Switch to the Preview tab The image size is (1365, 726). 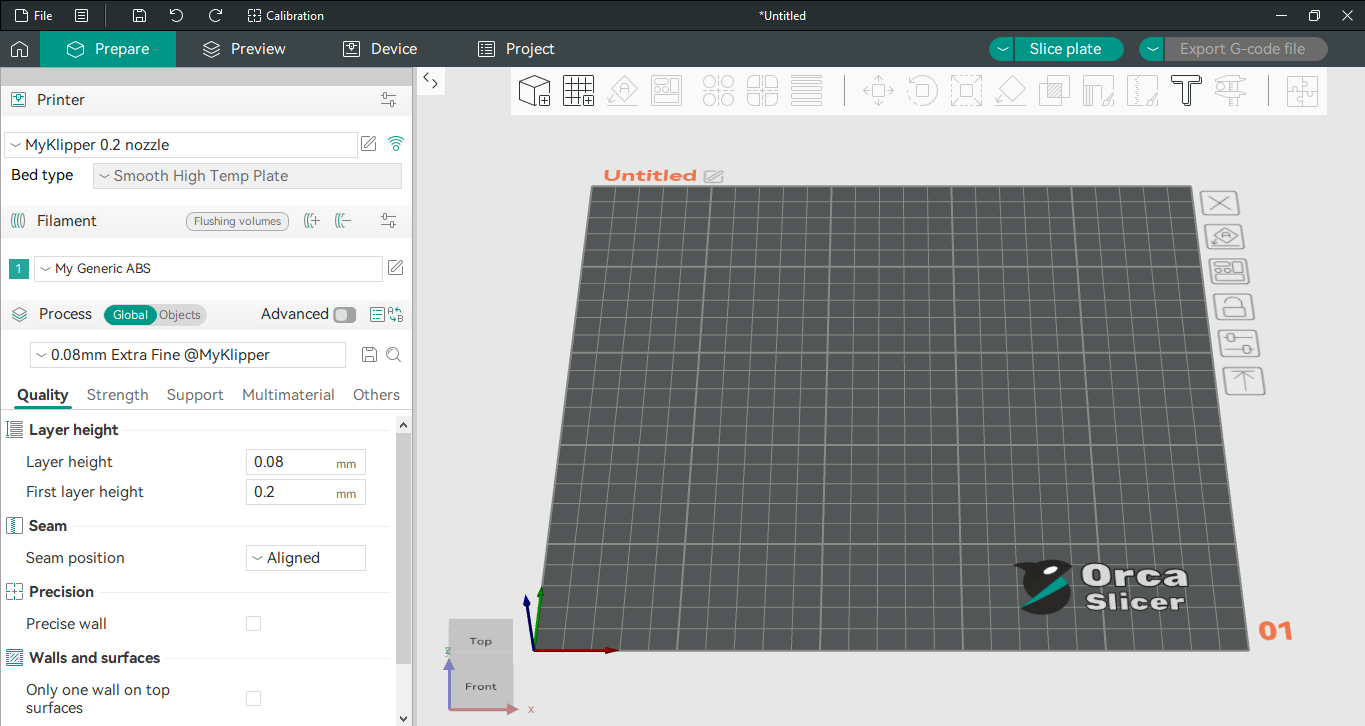click(x=243, y=49)
